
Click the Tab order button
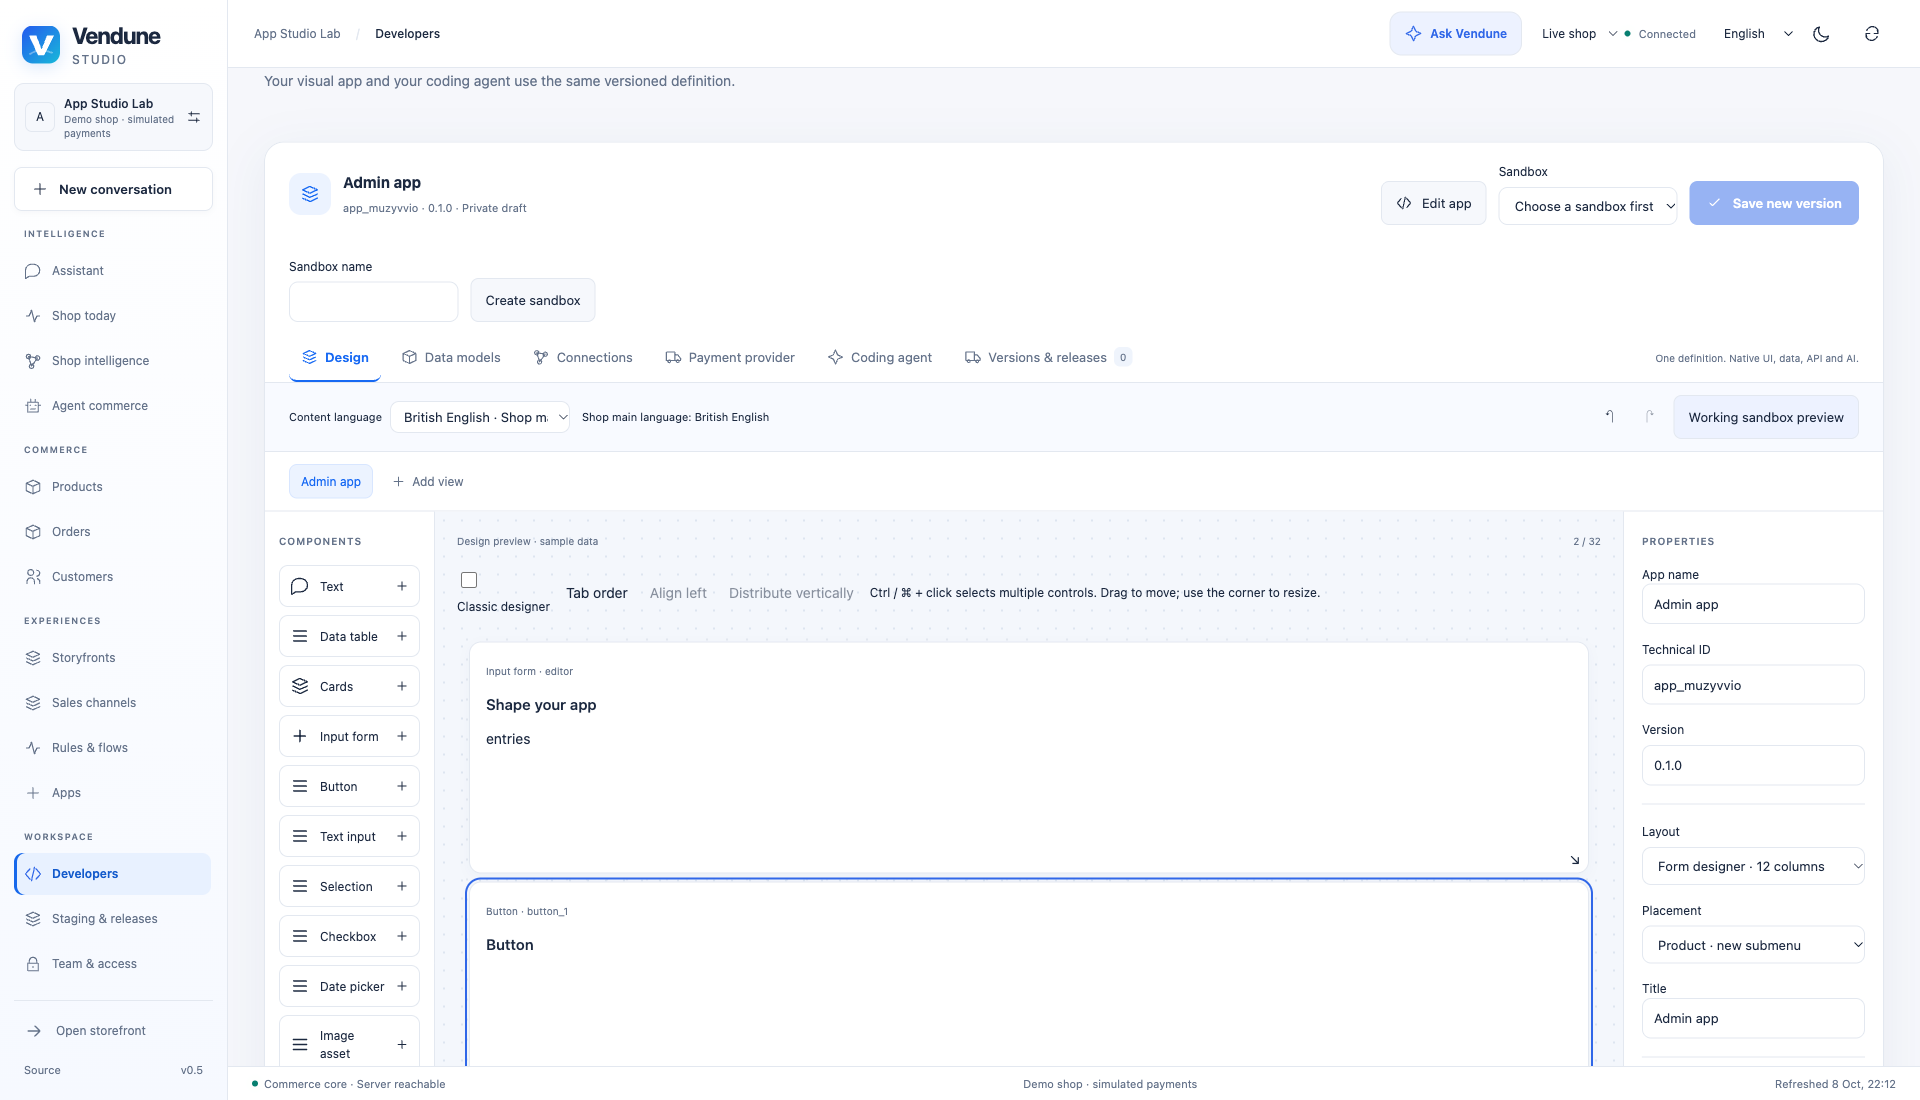[x=597, y=593]
